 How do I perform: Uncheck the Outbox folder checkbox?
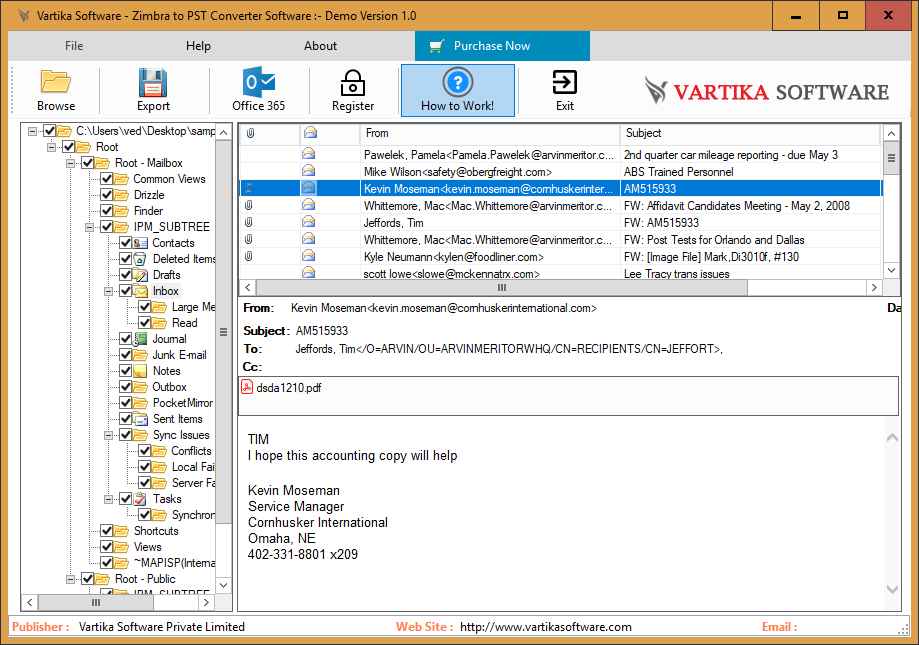click(x=125, y=387)
